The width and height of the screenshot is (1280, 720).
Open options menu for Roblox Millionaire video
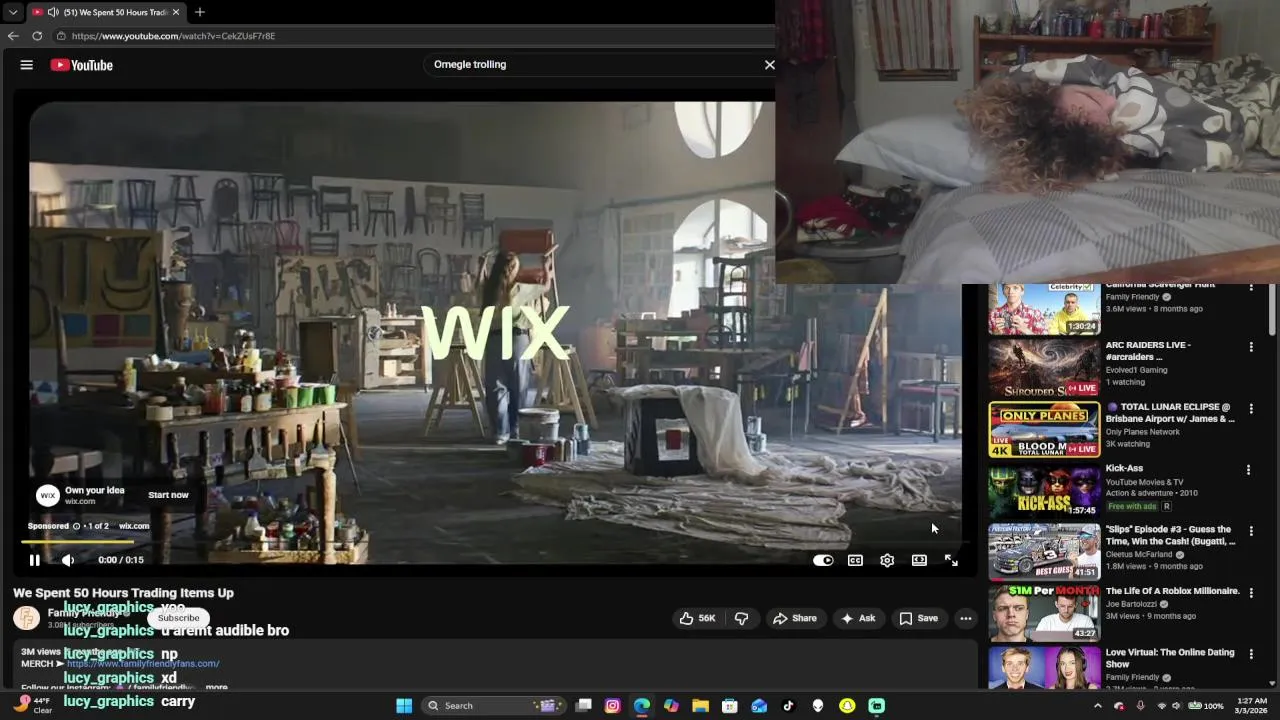(x=1250, y=593)
